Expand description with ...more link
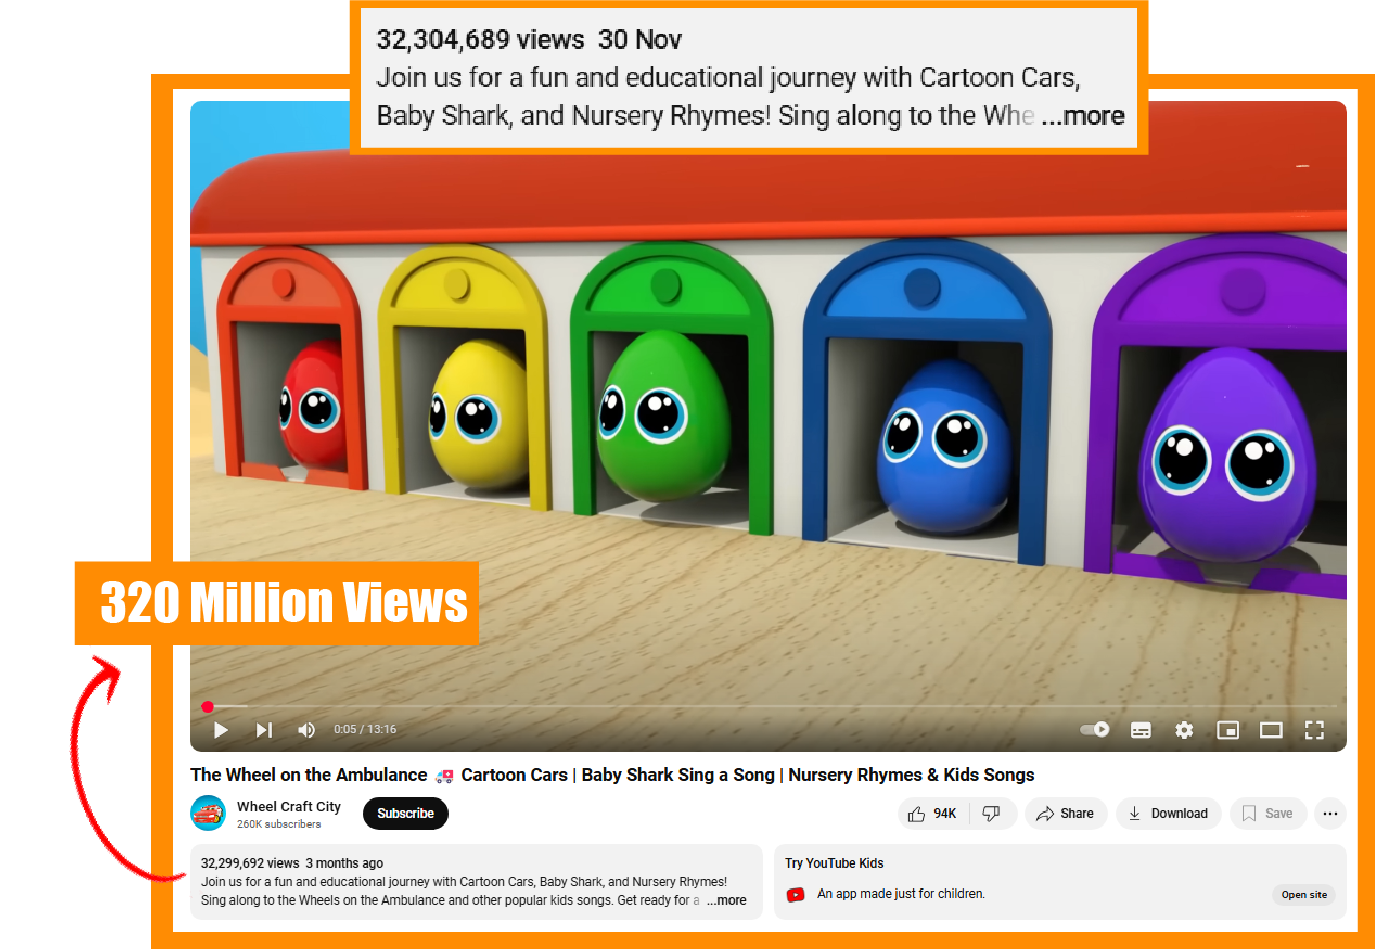 click(x=727, y=901)
